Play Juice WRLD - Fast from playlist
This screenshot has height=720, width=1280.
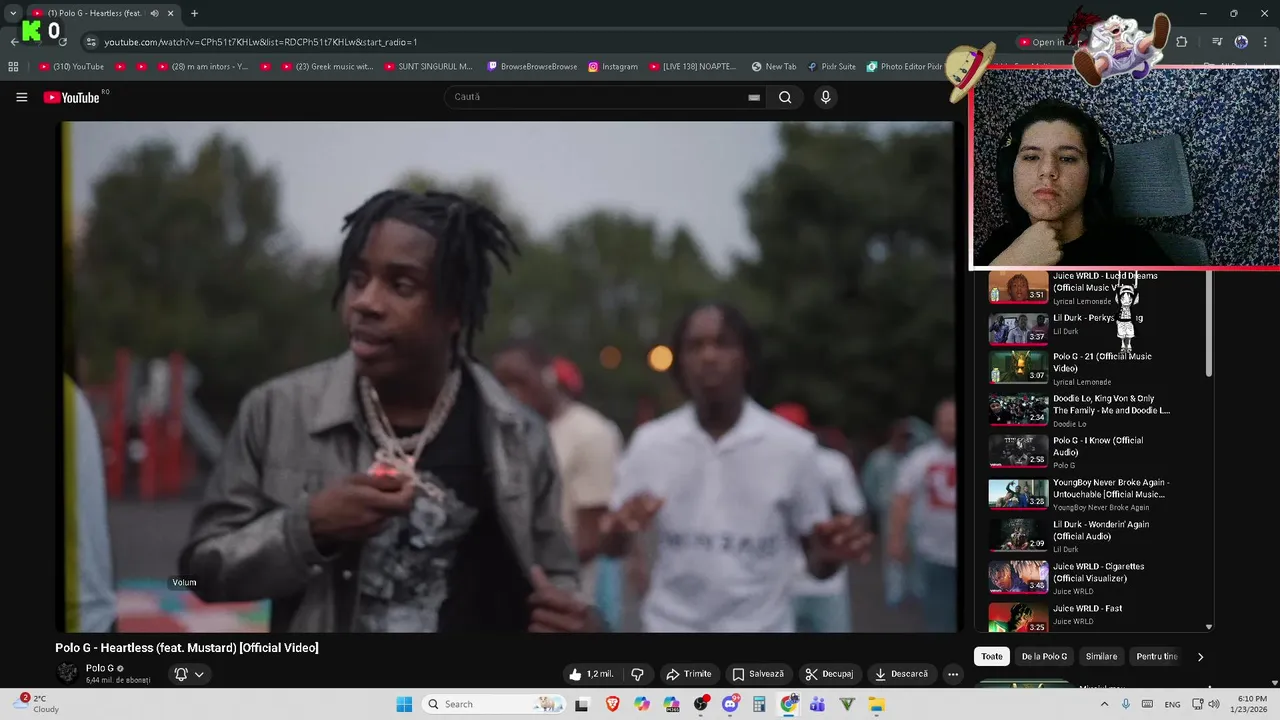tap(1093, 616)
